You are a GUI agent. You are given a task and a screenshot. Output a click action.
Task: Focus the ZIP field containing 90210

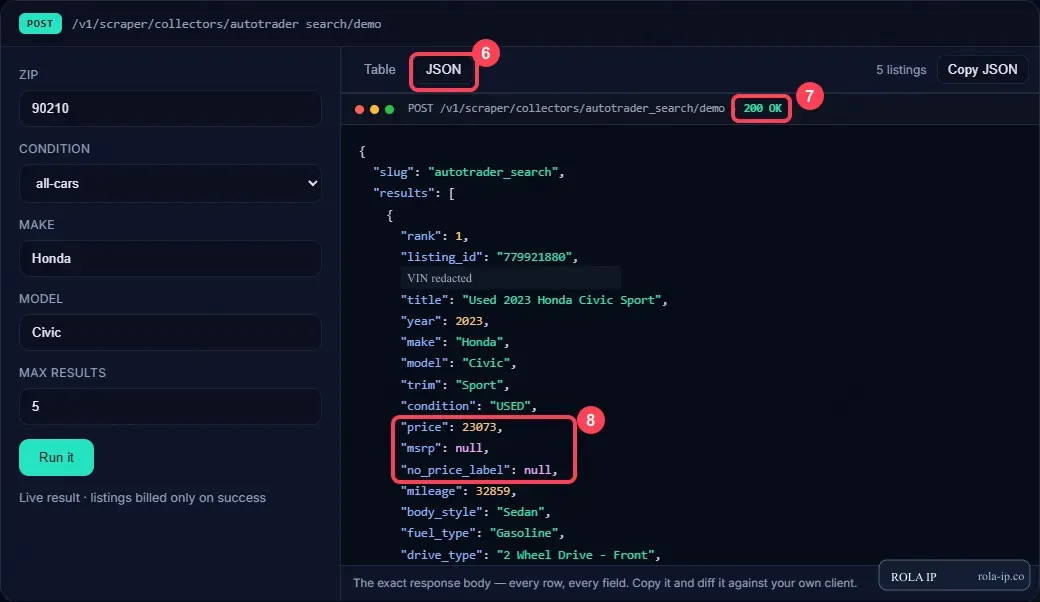pos(170,108)
